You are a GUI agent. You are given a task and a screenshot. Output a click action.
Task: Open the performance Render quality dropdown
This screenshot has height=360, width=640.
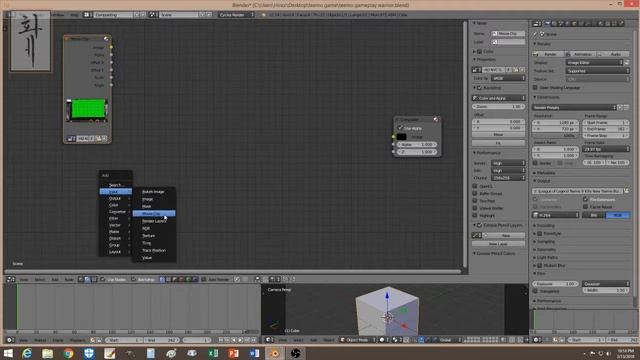508,163
